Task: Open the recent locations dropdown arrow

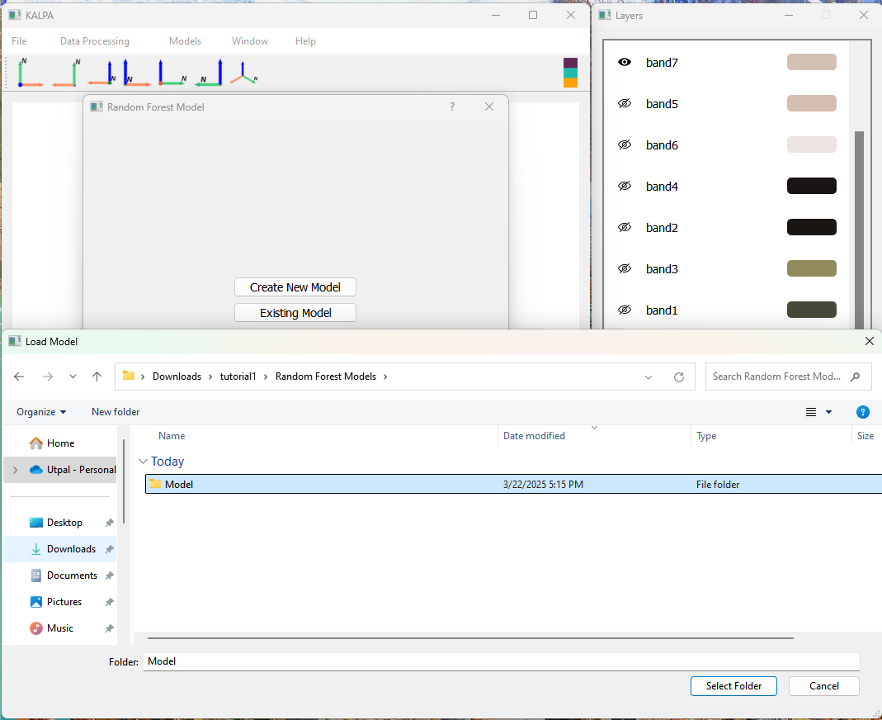Action: (73, 376)
